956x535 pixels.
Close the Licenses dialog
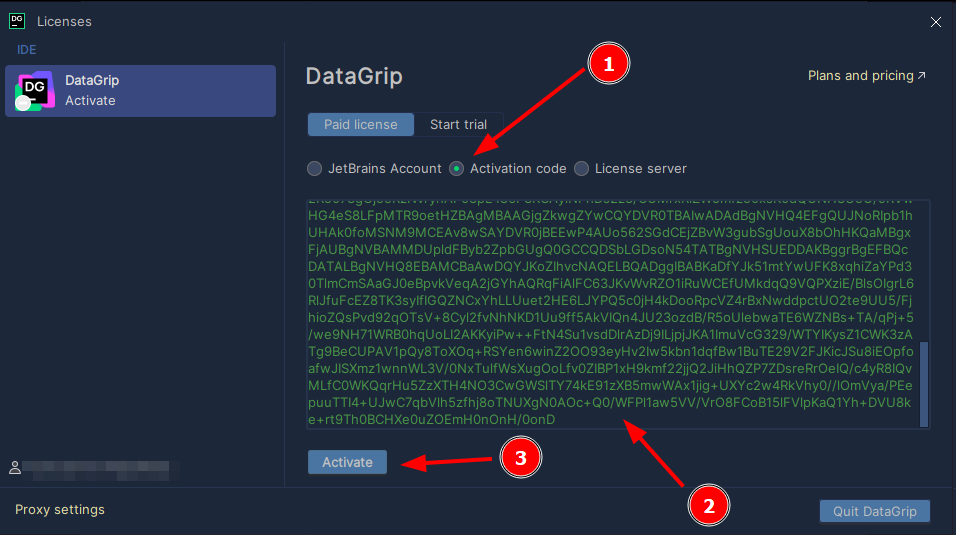click(x=936, y=22)
